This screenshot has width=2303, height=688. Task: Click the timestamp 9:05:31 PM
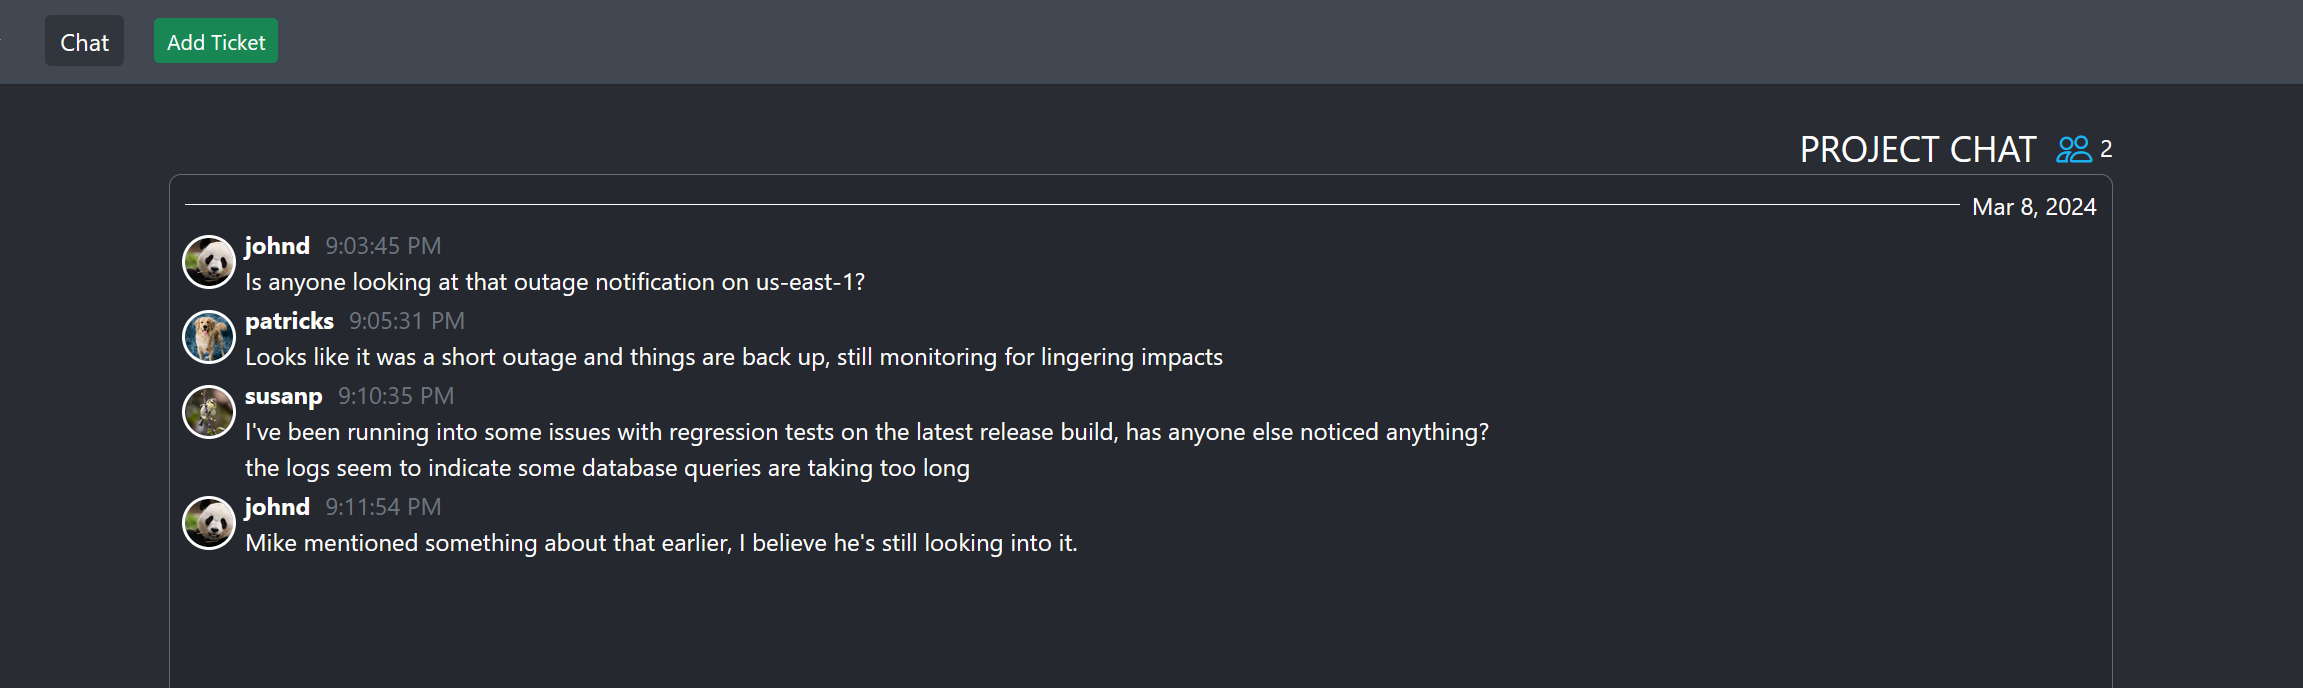407,320
